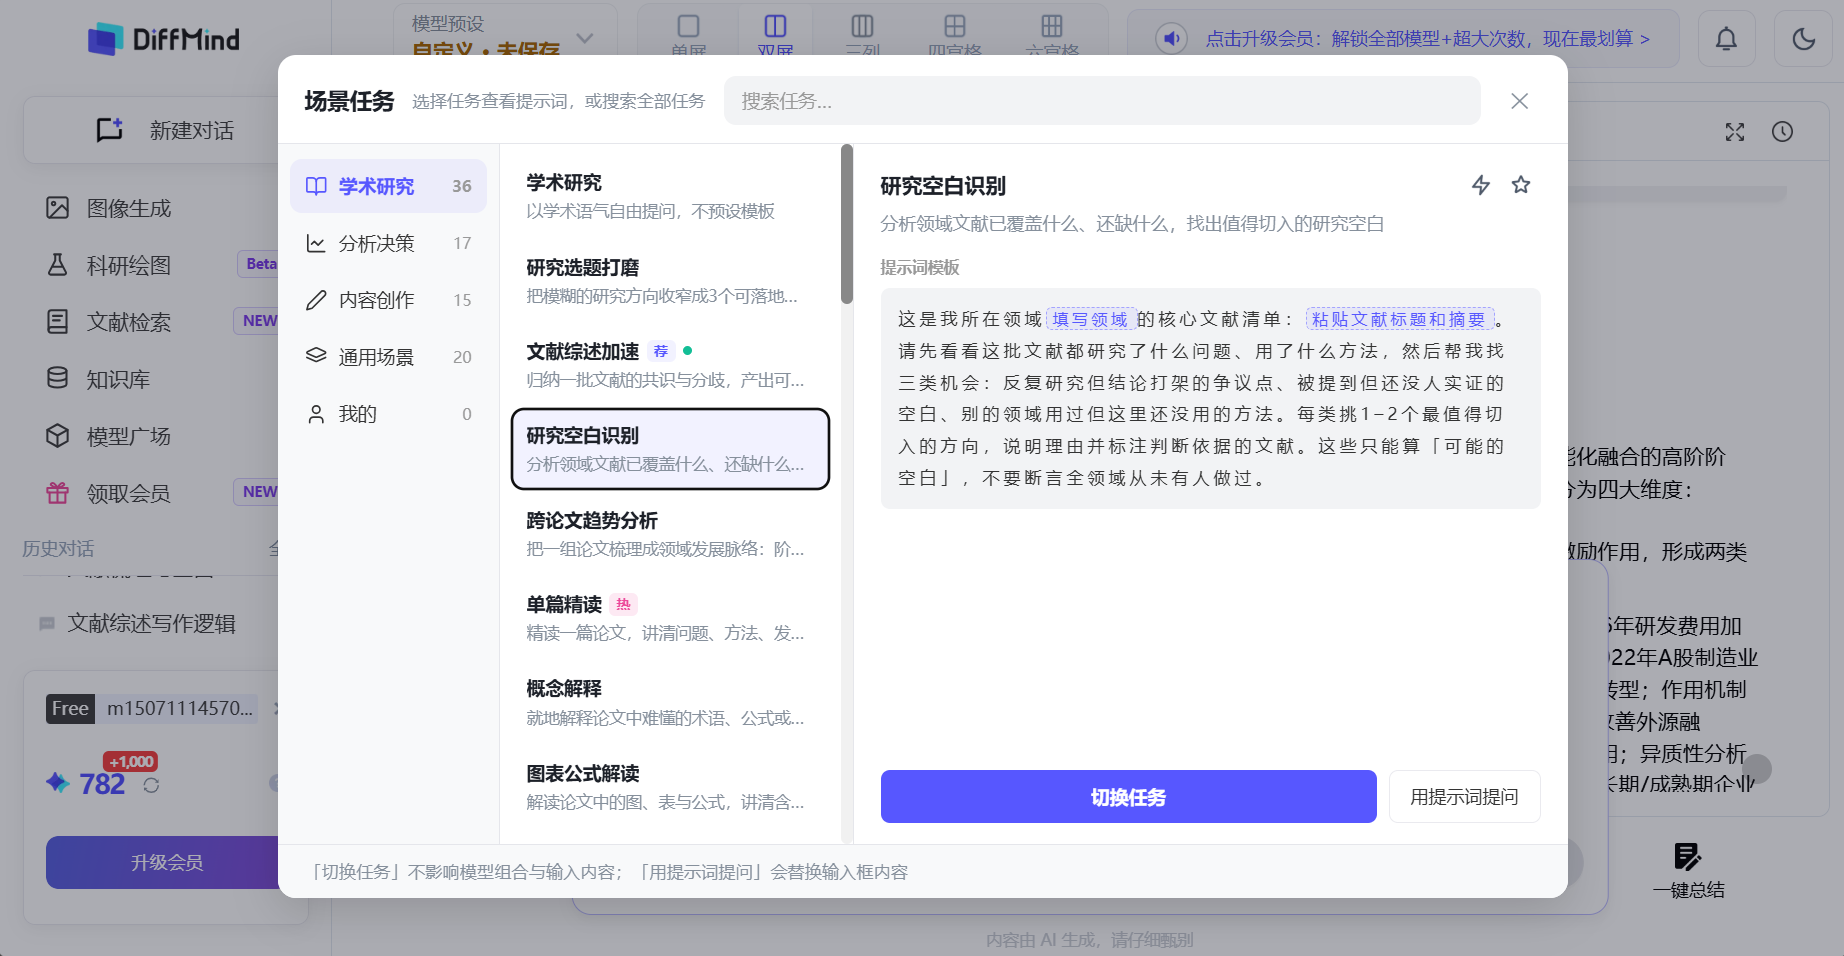Select the 分析决策 category tab

point(388,243)
